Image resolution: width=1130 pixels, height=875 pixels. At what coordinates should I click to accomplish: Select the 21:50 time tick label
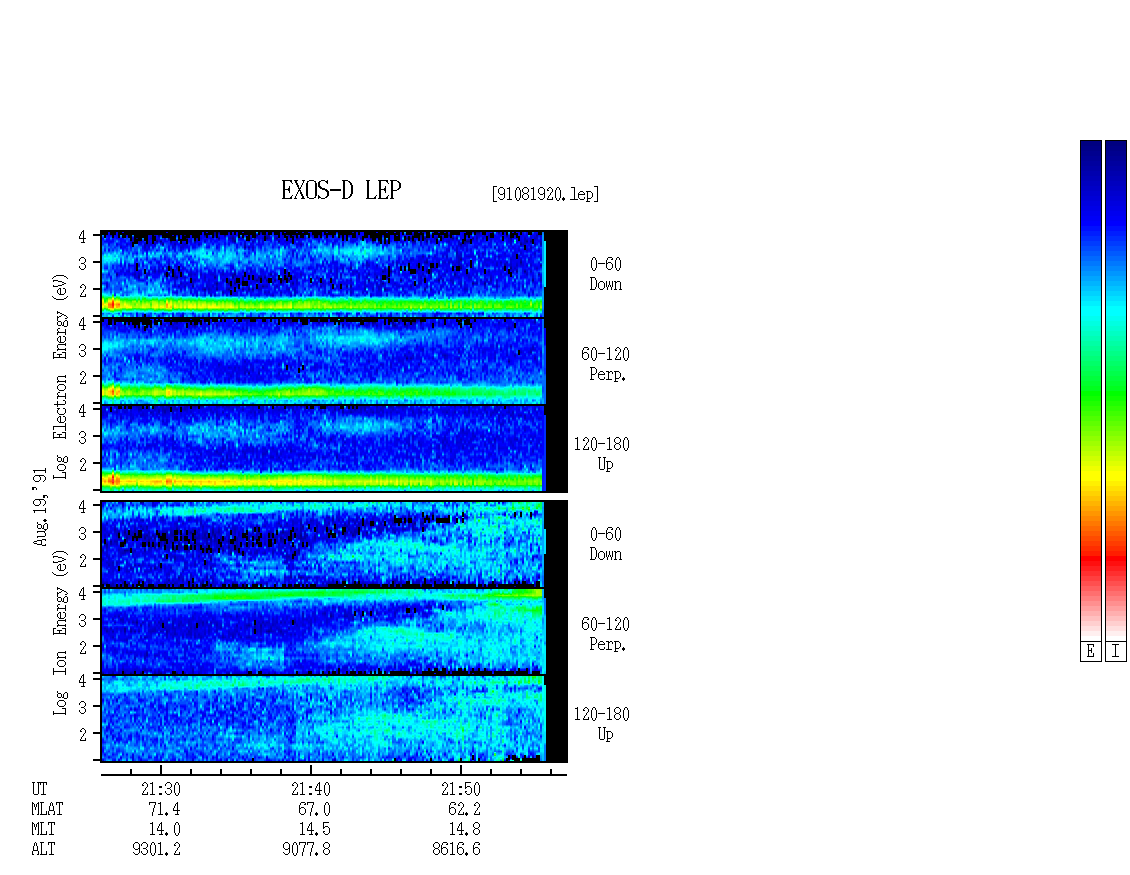[461, 789]
